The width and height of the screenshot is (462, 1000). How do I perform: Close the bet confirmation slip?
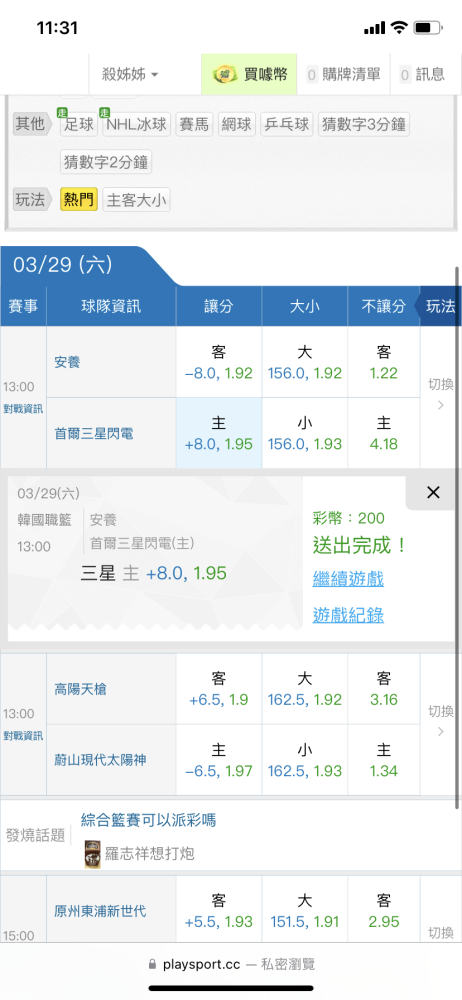[433, 492]
